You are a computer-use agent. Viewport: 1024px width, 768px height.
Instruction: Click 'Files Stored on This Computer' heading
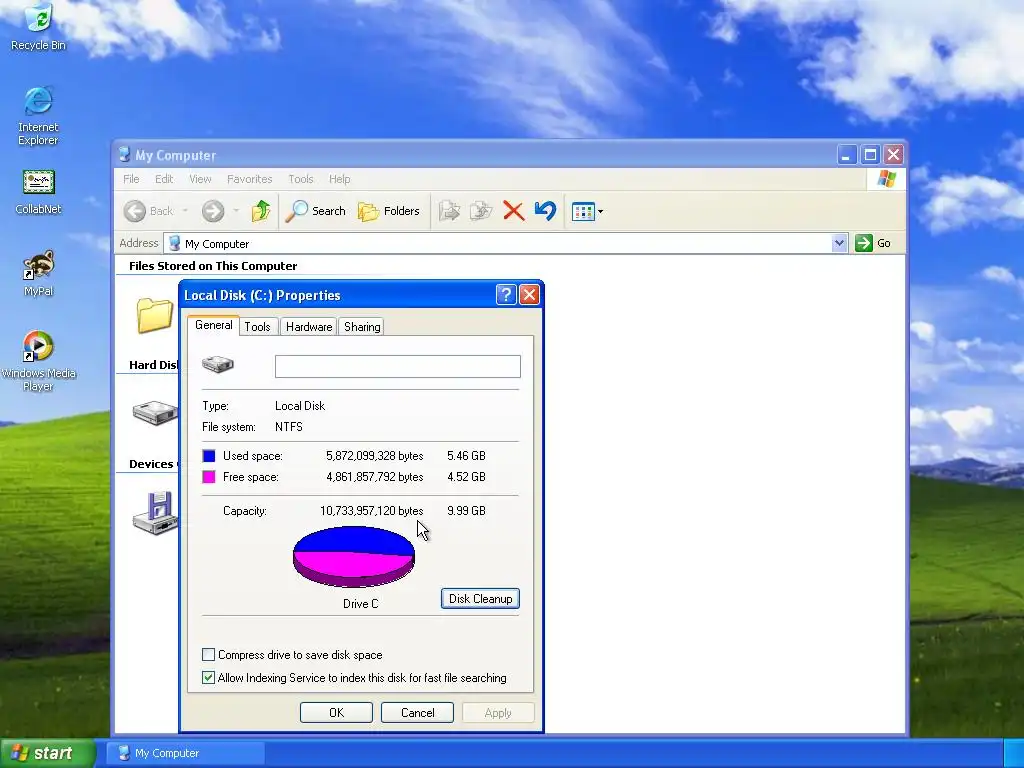(213, 266)
